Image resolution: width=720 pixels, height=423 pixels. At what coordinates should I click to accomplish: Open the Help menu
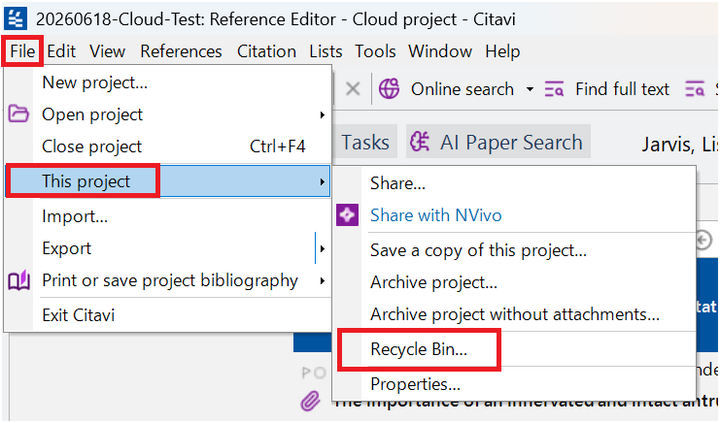tap(502, 51)
